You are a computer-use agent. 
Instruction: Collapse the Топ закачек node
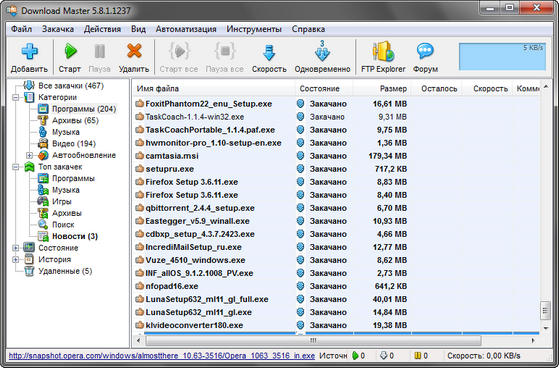click(x=15, y=167)
